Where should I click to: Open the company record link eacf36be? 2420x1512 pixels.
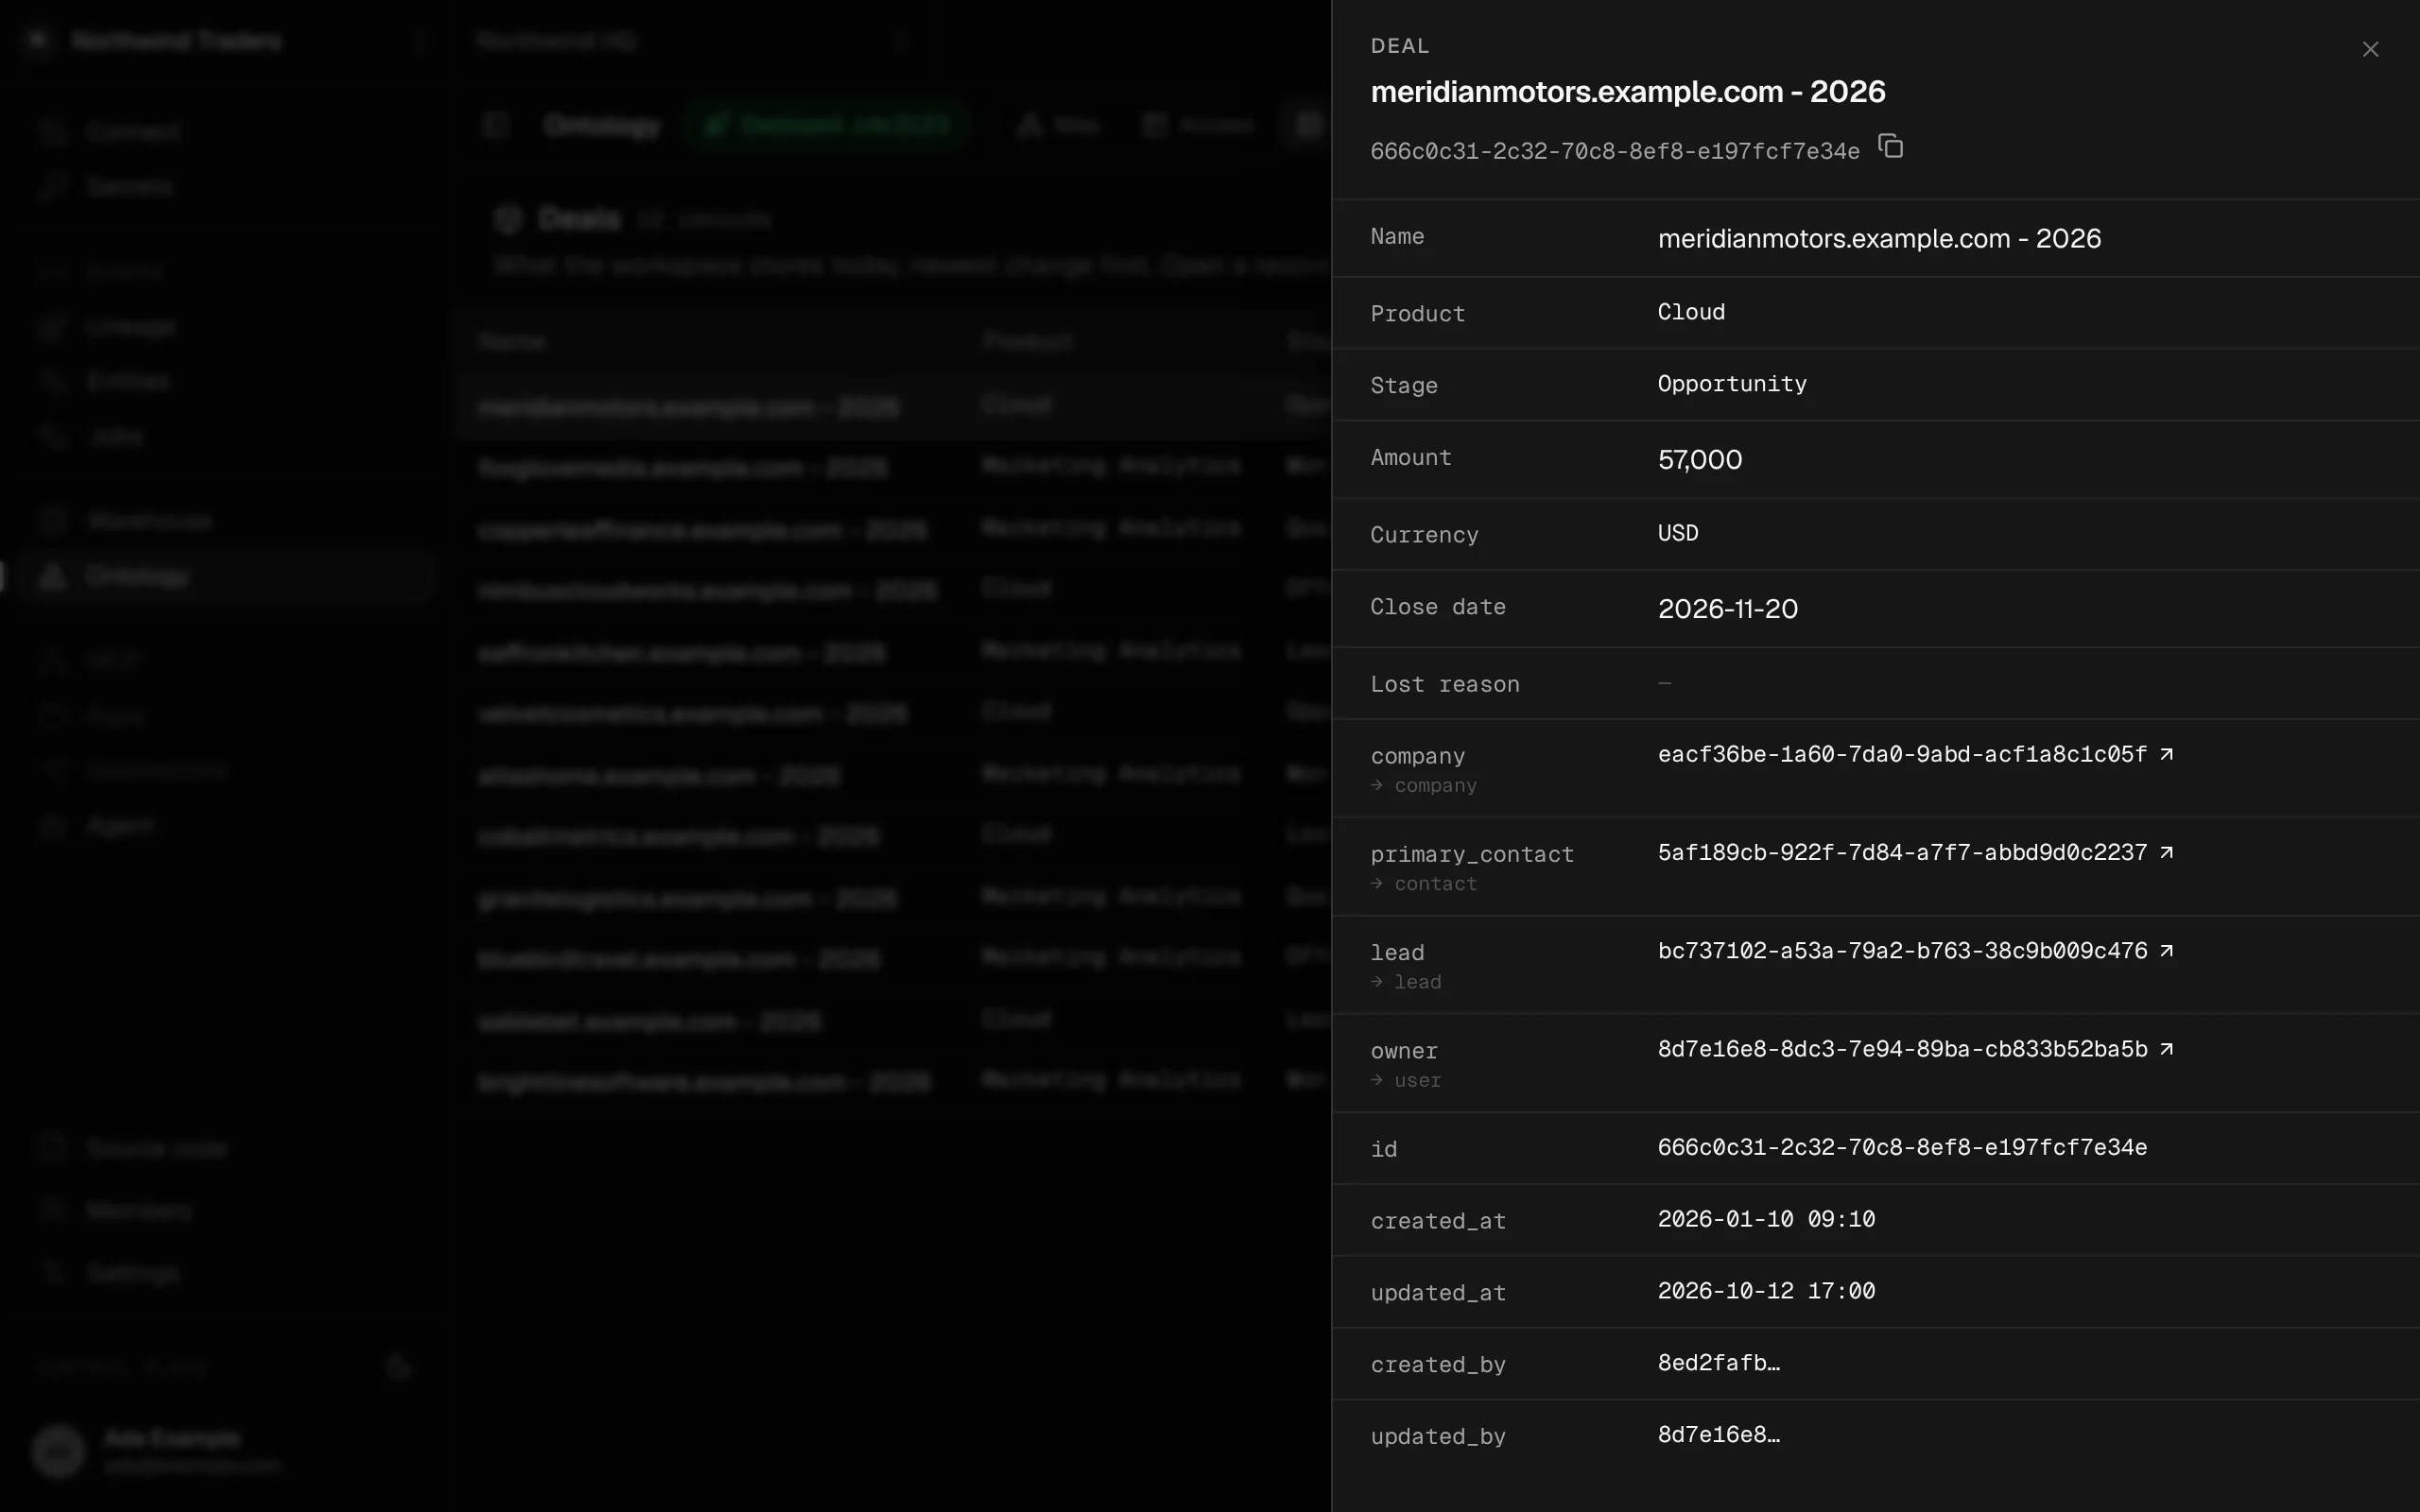pyautogui.click(x=1915, y=754)
